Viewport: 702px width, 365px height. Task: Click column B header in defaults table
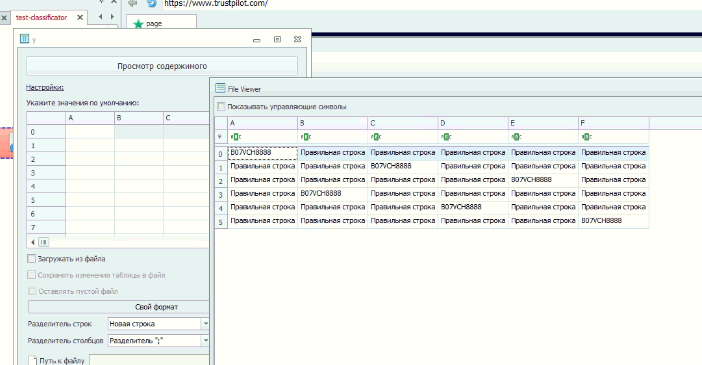tap(139, 118)
